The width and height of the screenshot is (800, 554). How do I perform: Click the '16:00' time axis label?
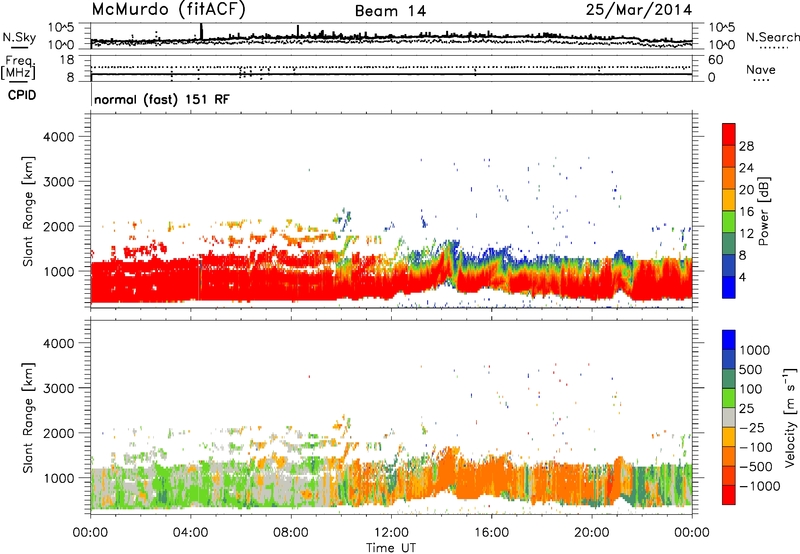tap(491, 533)
